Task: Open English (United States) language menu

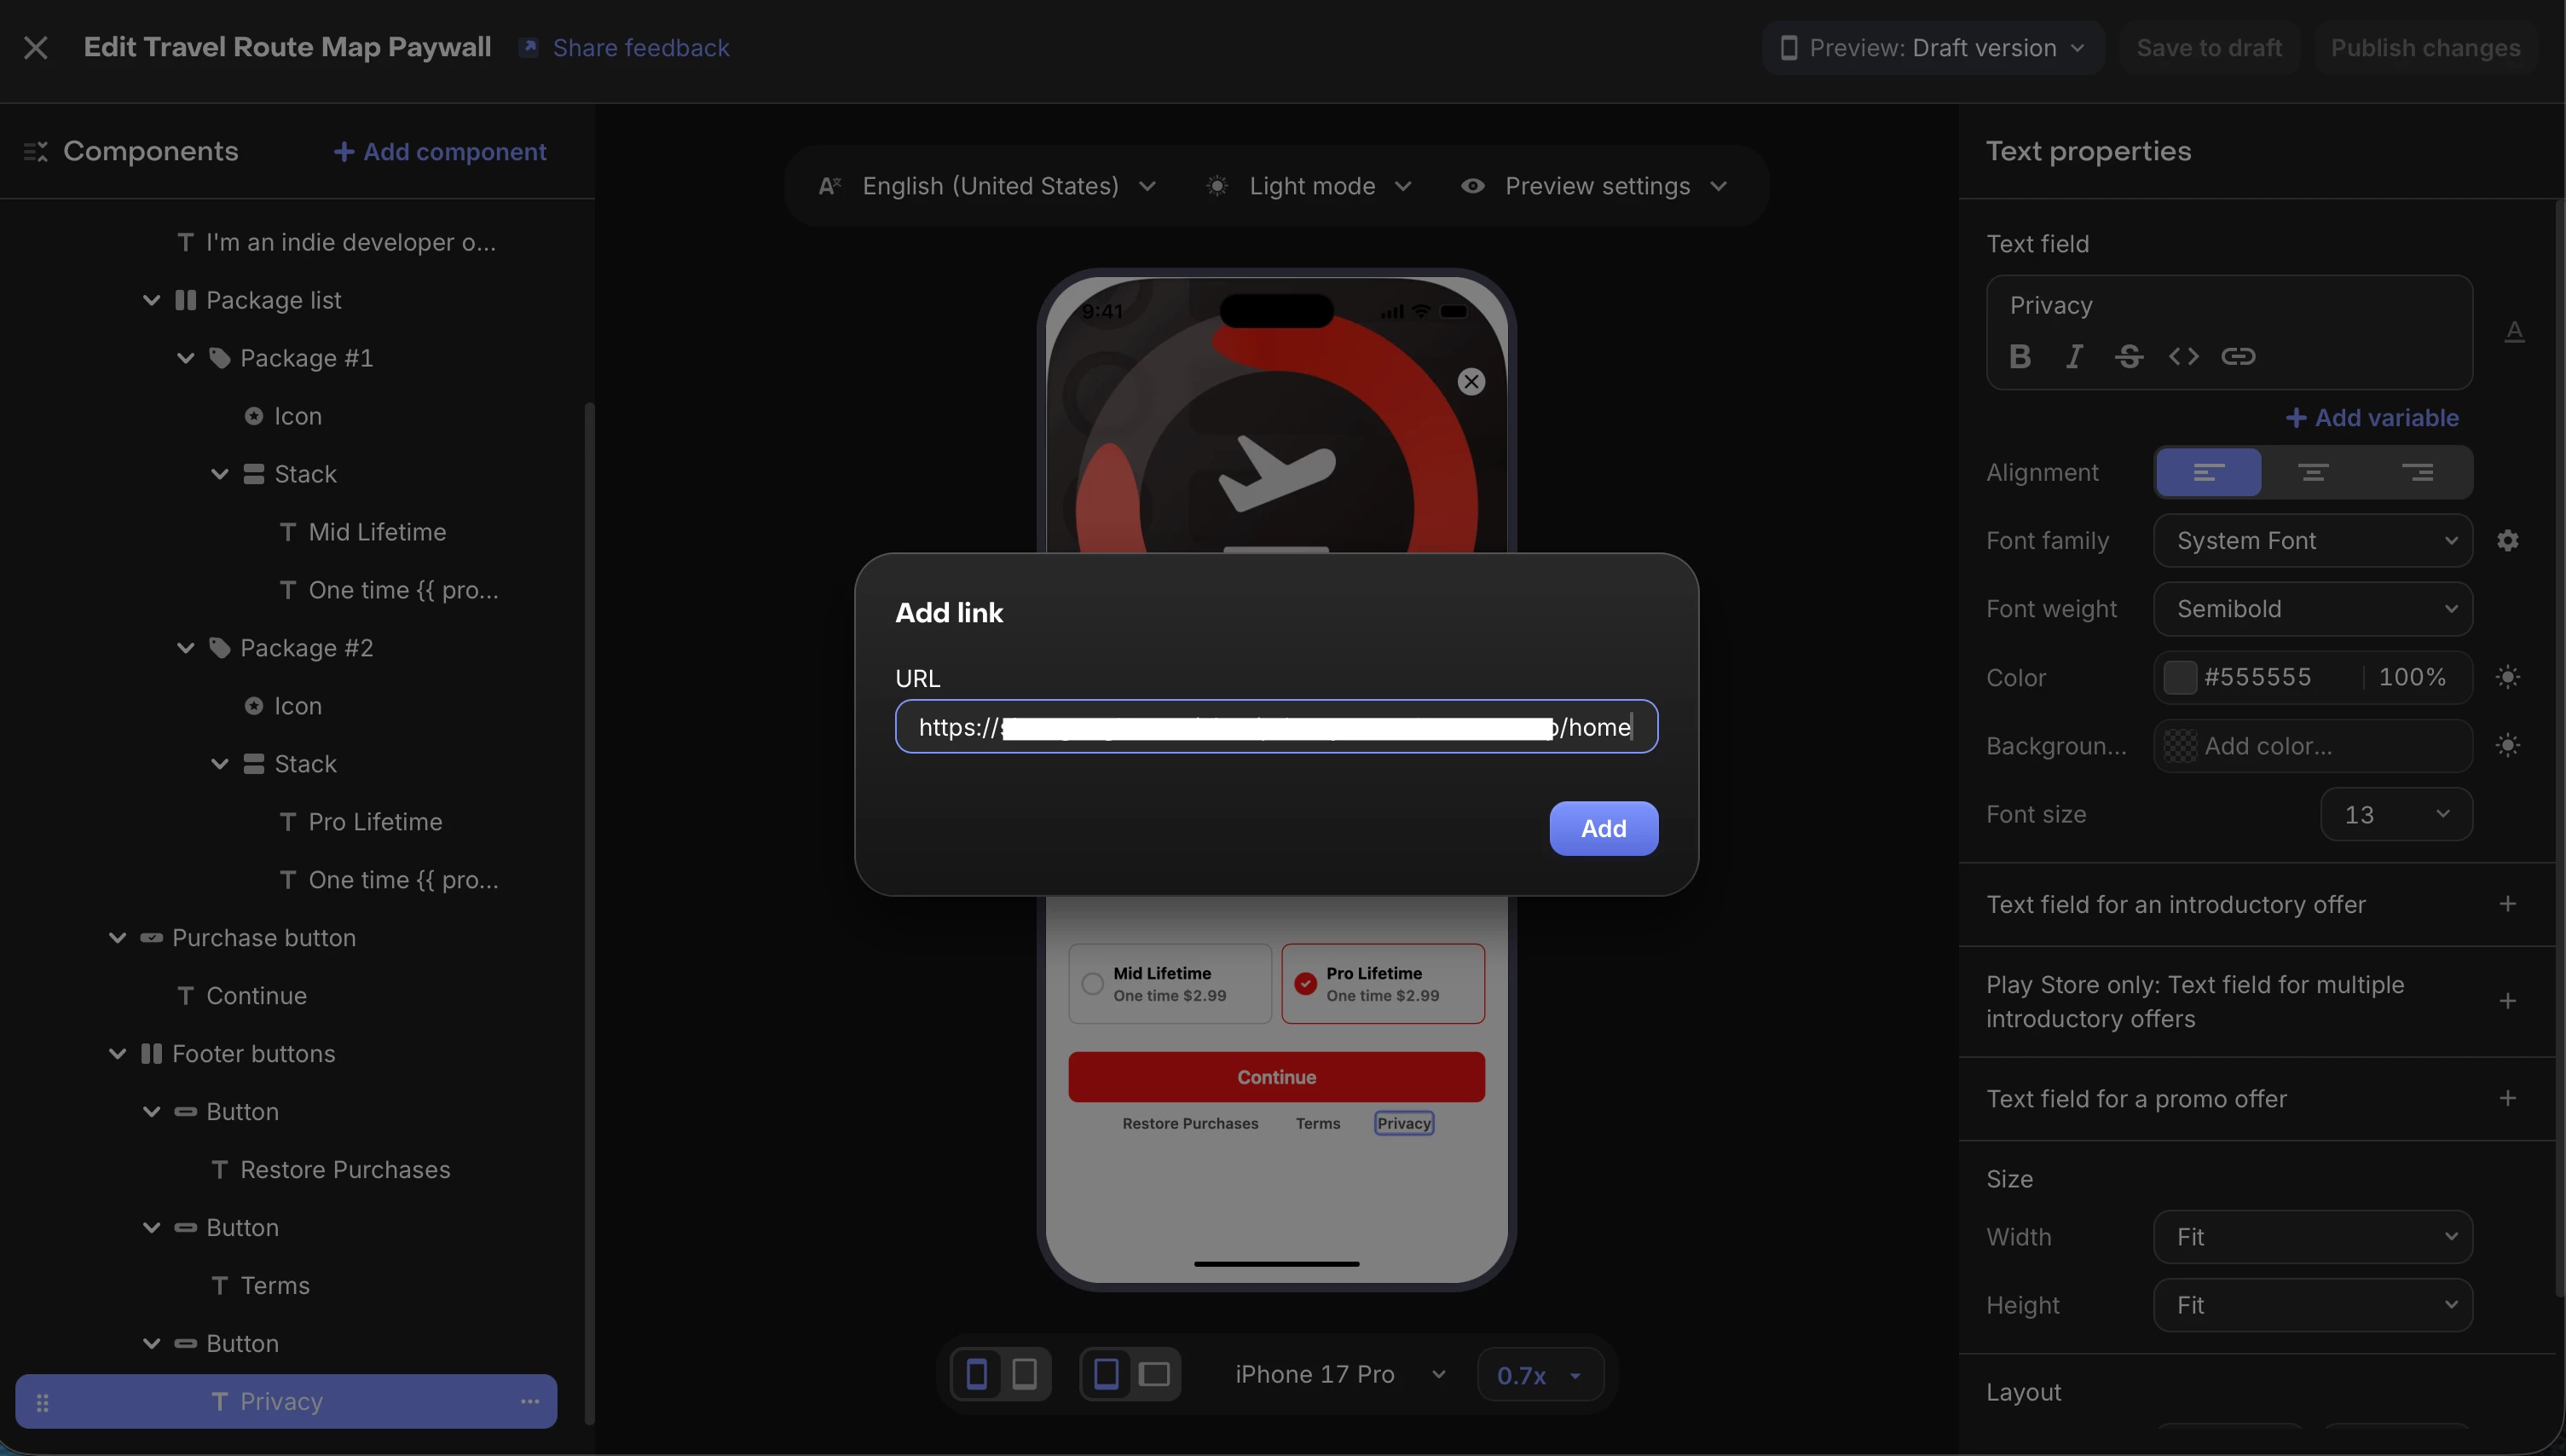Action: (x=988, y=186)
